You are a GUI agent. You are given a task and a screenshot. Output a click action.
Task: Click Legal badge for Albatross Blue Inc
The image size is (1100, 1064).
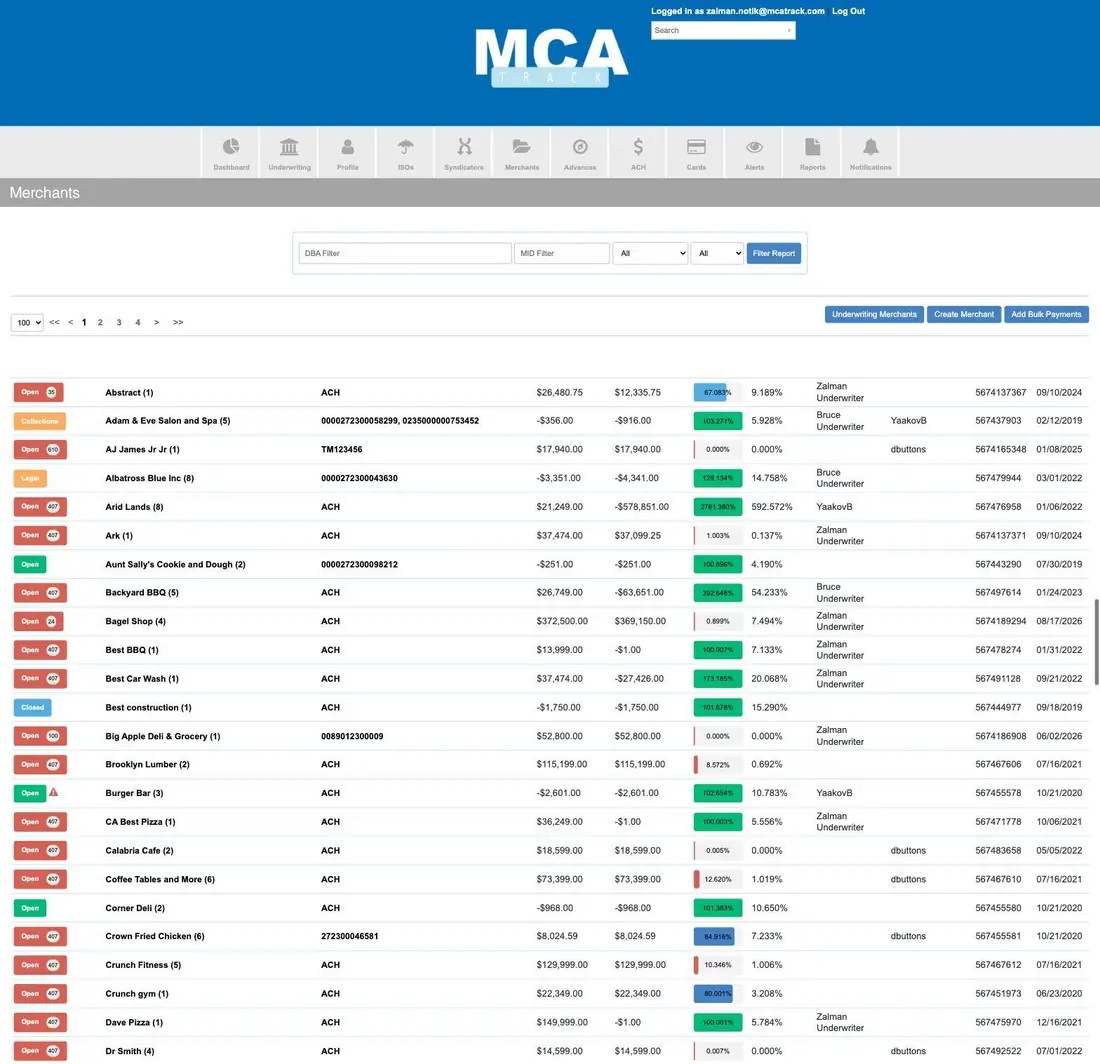pyautogui.click(x=29, y=478)
